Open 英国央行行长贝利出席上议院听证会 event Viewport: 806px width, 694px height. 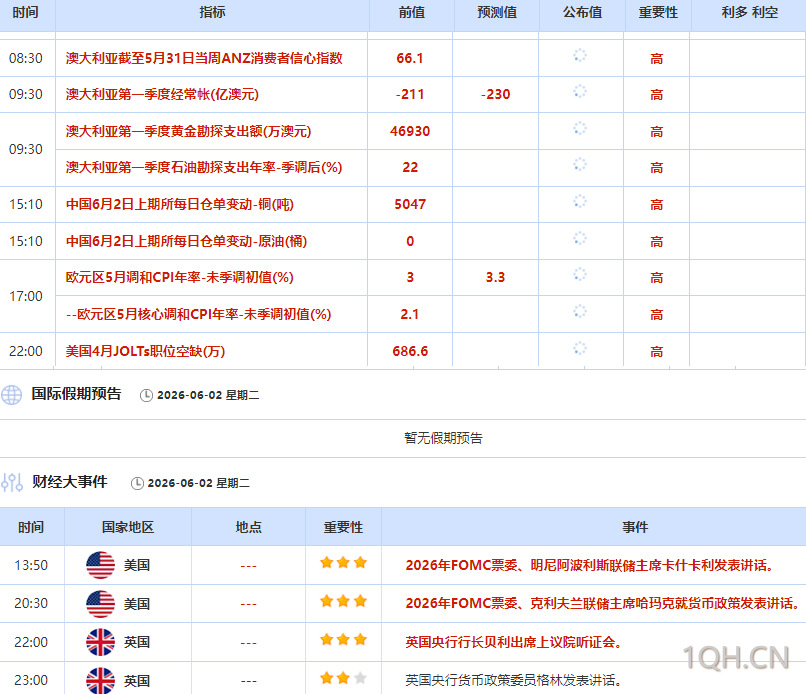coord(514,642)
